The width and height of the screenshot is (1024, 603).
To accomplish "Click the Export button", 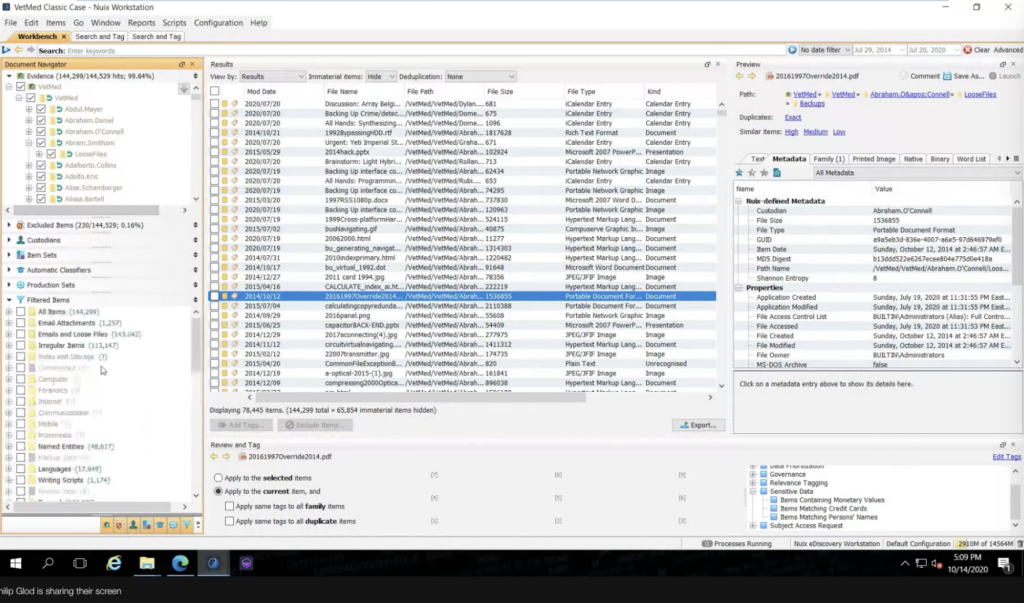I will point(698,425).
